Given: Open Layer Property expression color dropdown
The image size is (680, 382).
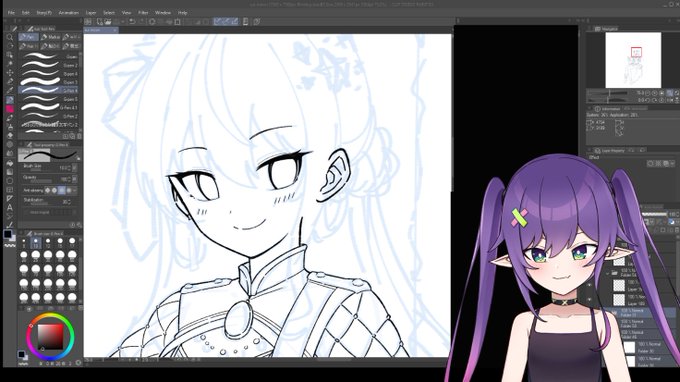Looking at the screenshot, I should [672, 163].
